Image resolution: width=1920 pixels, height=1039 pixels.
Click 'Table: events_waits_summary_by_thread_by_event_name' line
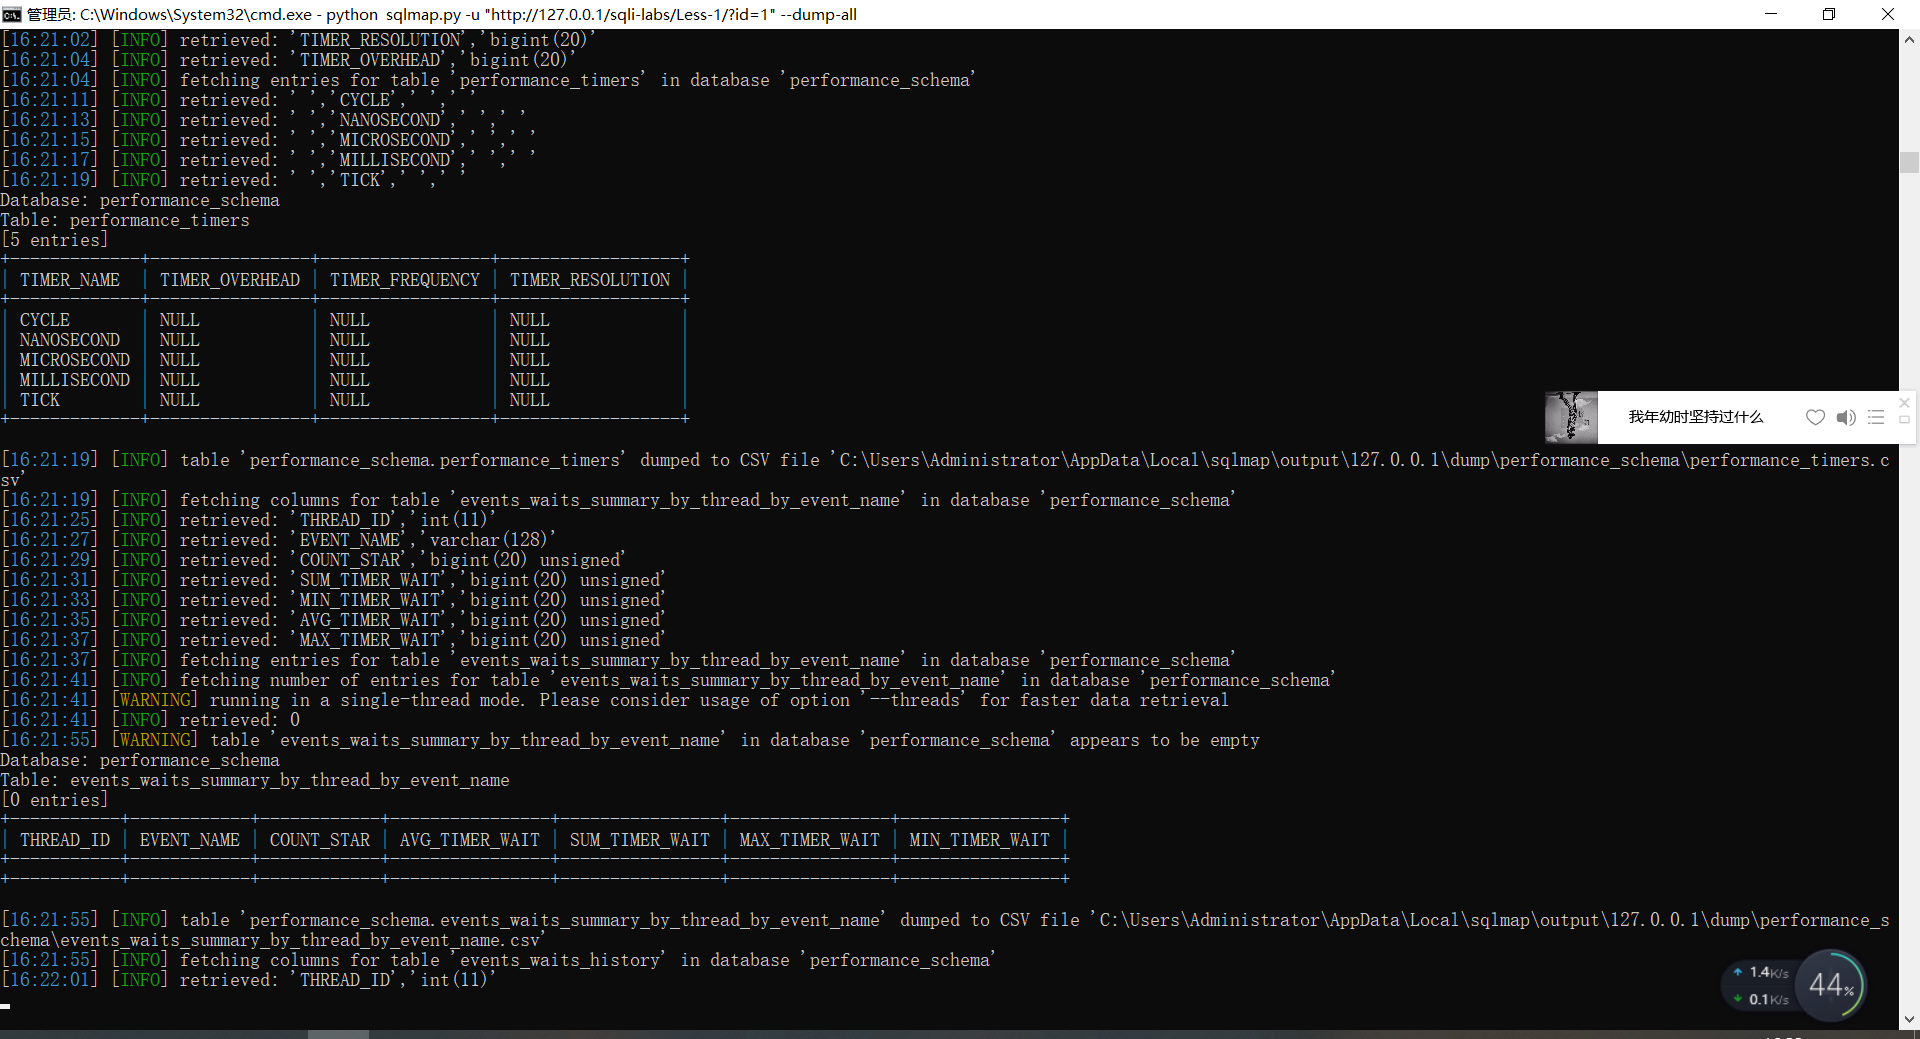pyautogui.click(x=255, y=780)
